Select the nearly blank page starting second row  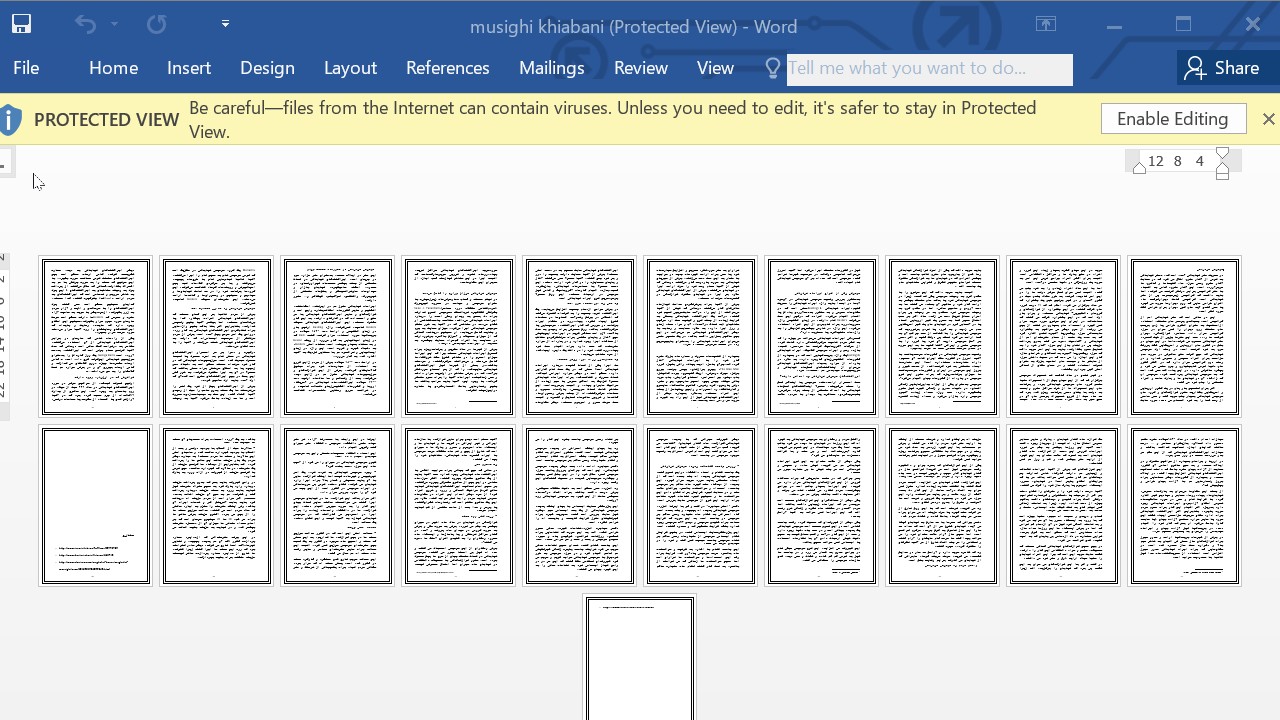pos(95,506)
